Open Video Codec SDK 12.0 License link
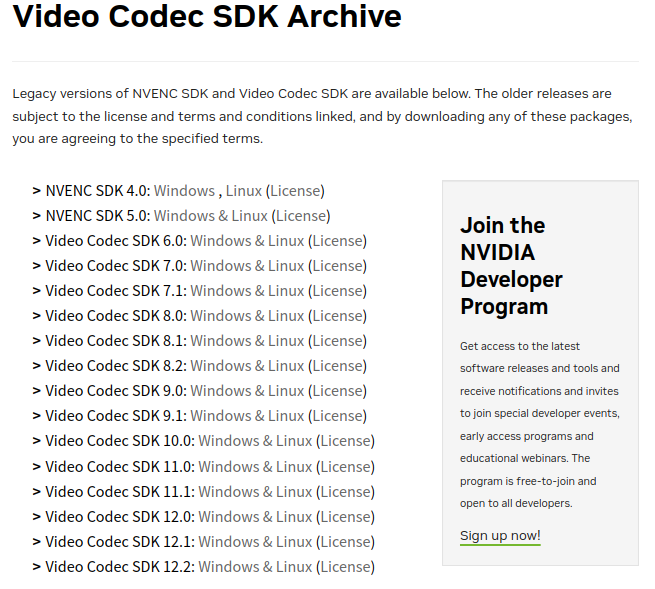 [345, 518]
